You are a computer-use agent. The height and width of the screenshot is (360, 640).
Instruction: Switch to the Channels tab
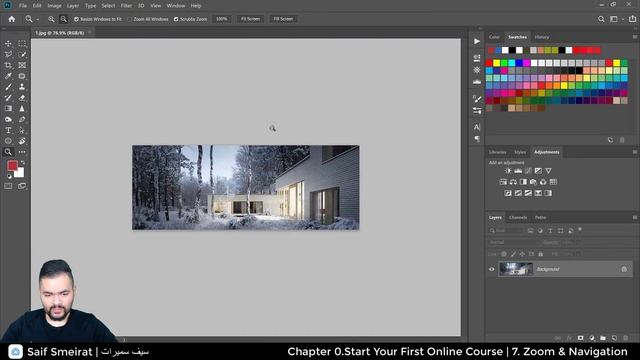click(518, 218)
